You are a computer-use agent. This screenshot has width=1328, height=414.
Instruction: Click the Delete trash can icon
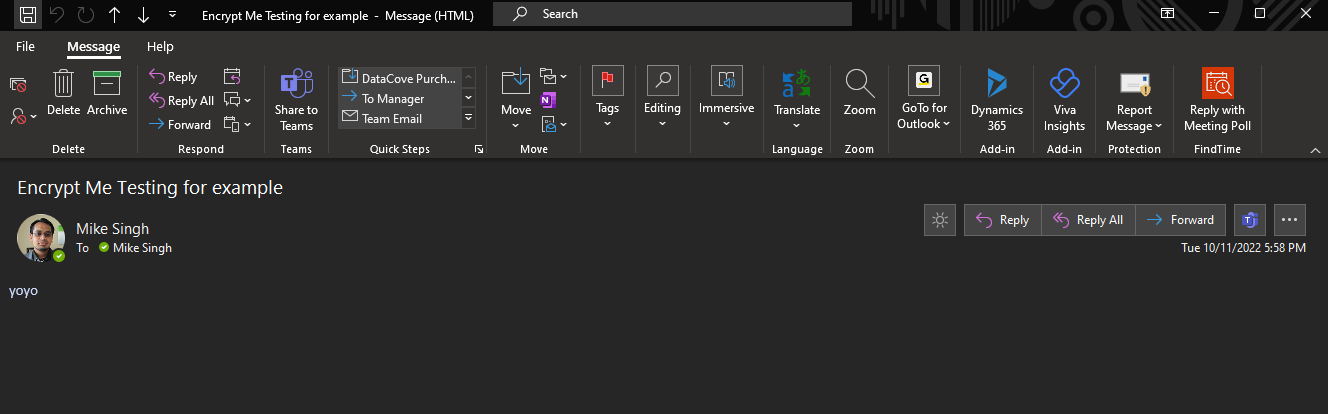[x=63, y=85]
